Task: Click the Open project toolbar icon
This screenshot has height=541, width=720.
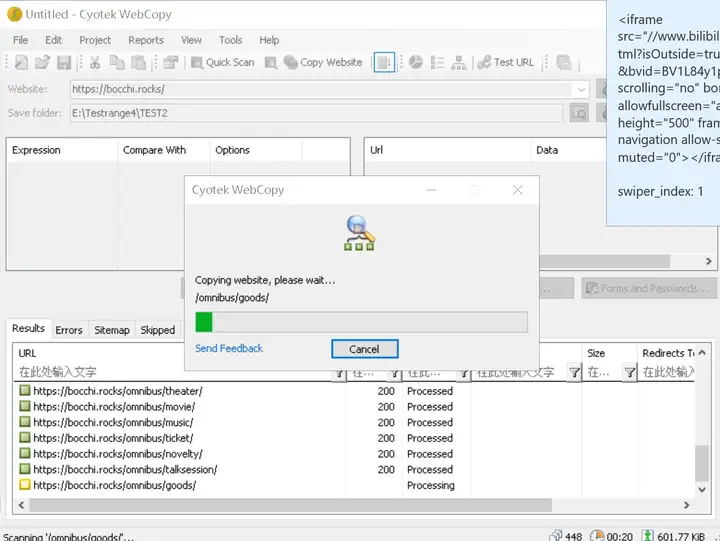Action: [x=42, y=62]
